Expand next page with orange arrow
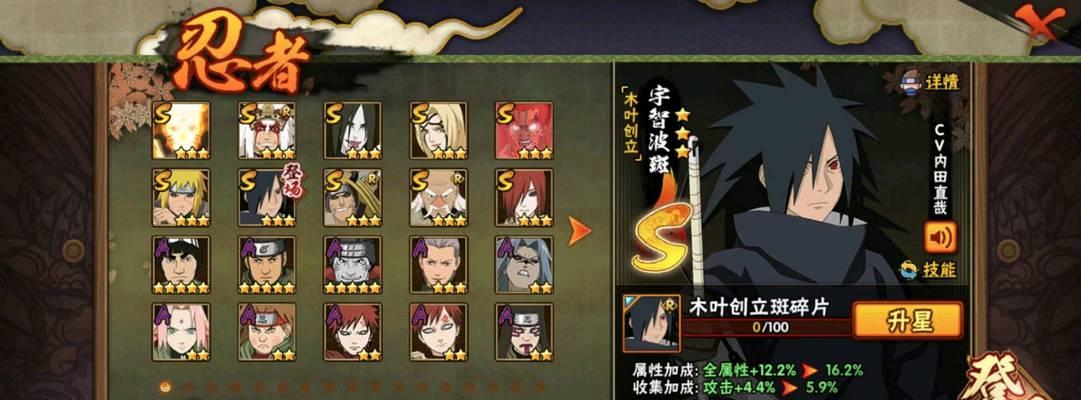 coord(579,231)
